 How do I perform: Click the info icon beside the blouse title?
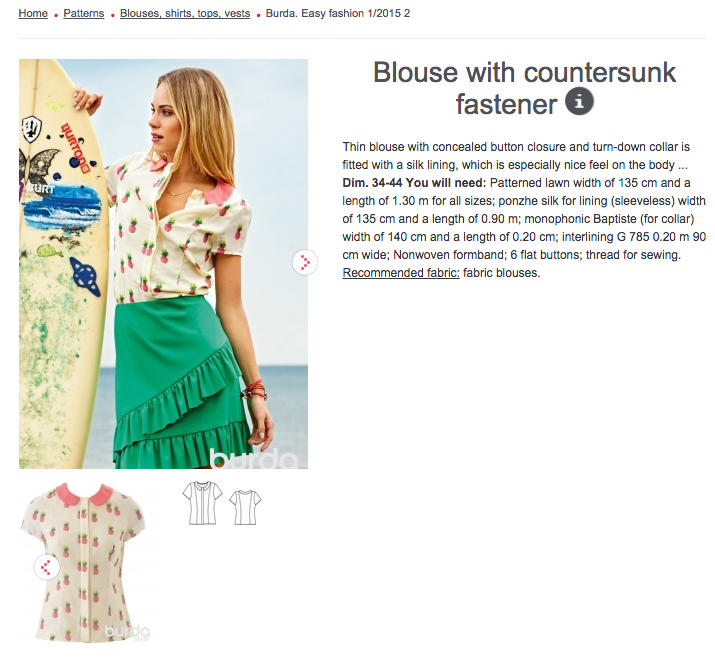pos(579,101)
